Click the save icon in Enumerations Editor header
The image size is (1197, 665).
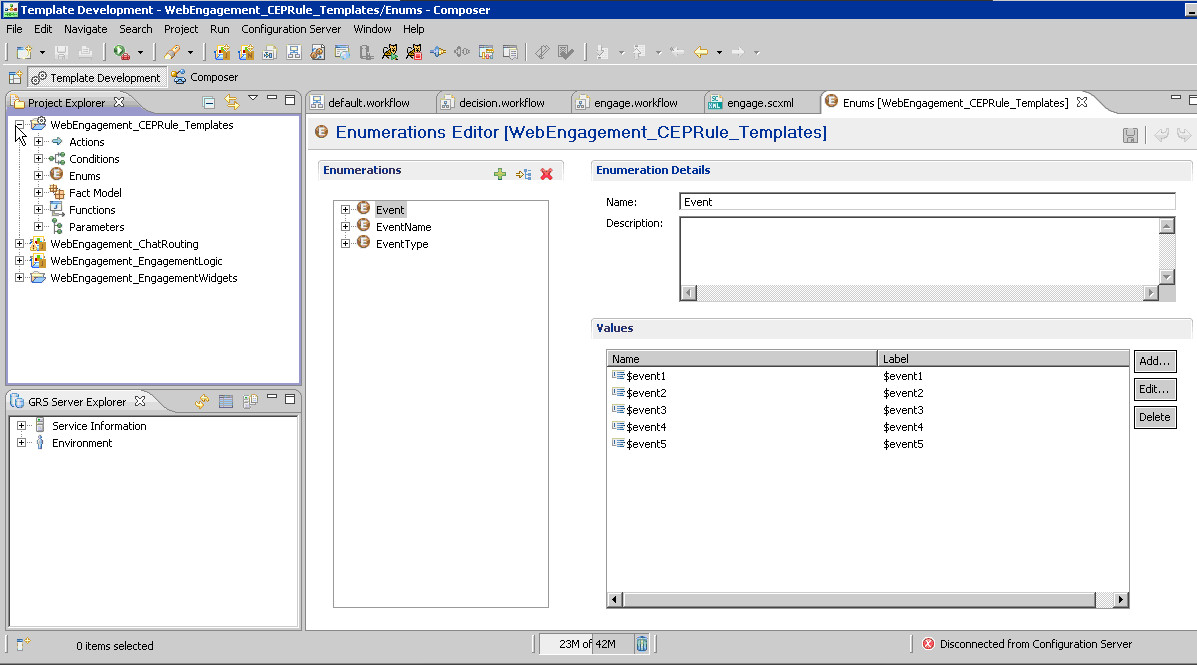[x=1130, y=135]
